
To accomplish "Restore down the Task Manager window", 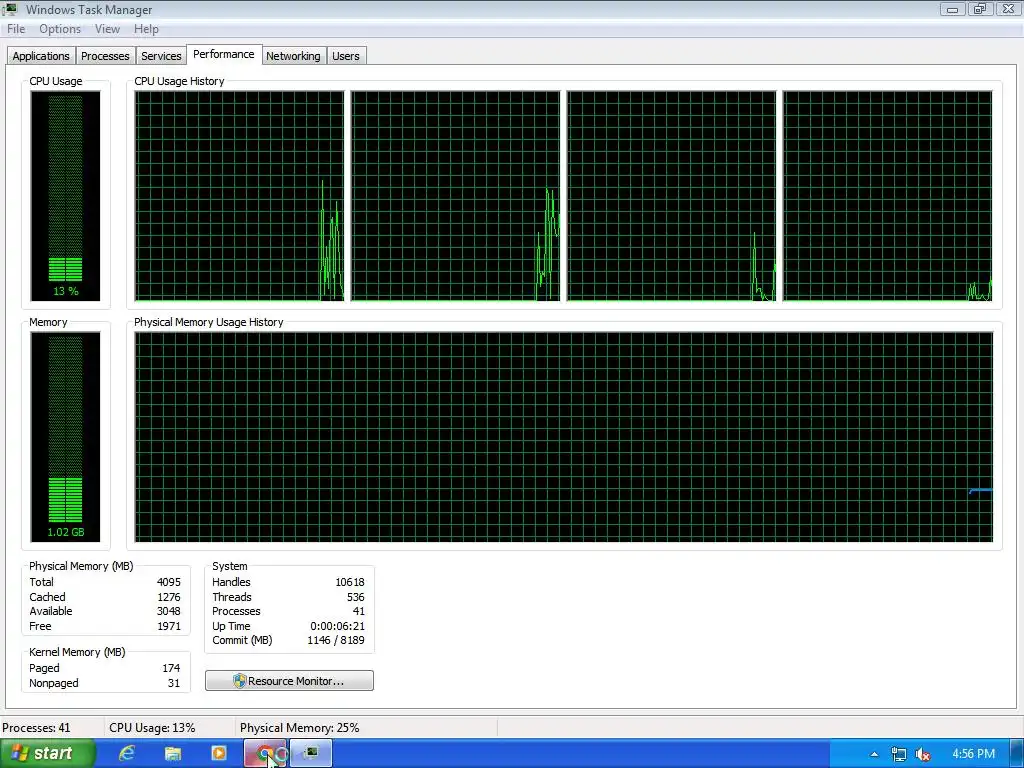I will click(x=980, y=9).
